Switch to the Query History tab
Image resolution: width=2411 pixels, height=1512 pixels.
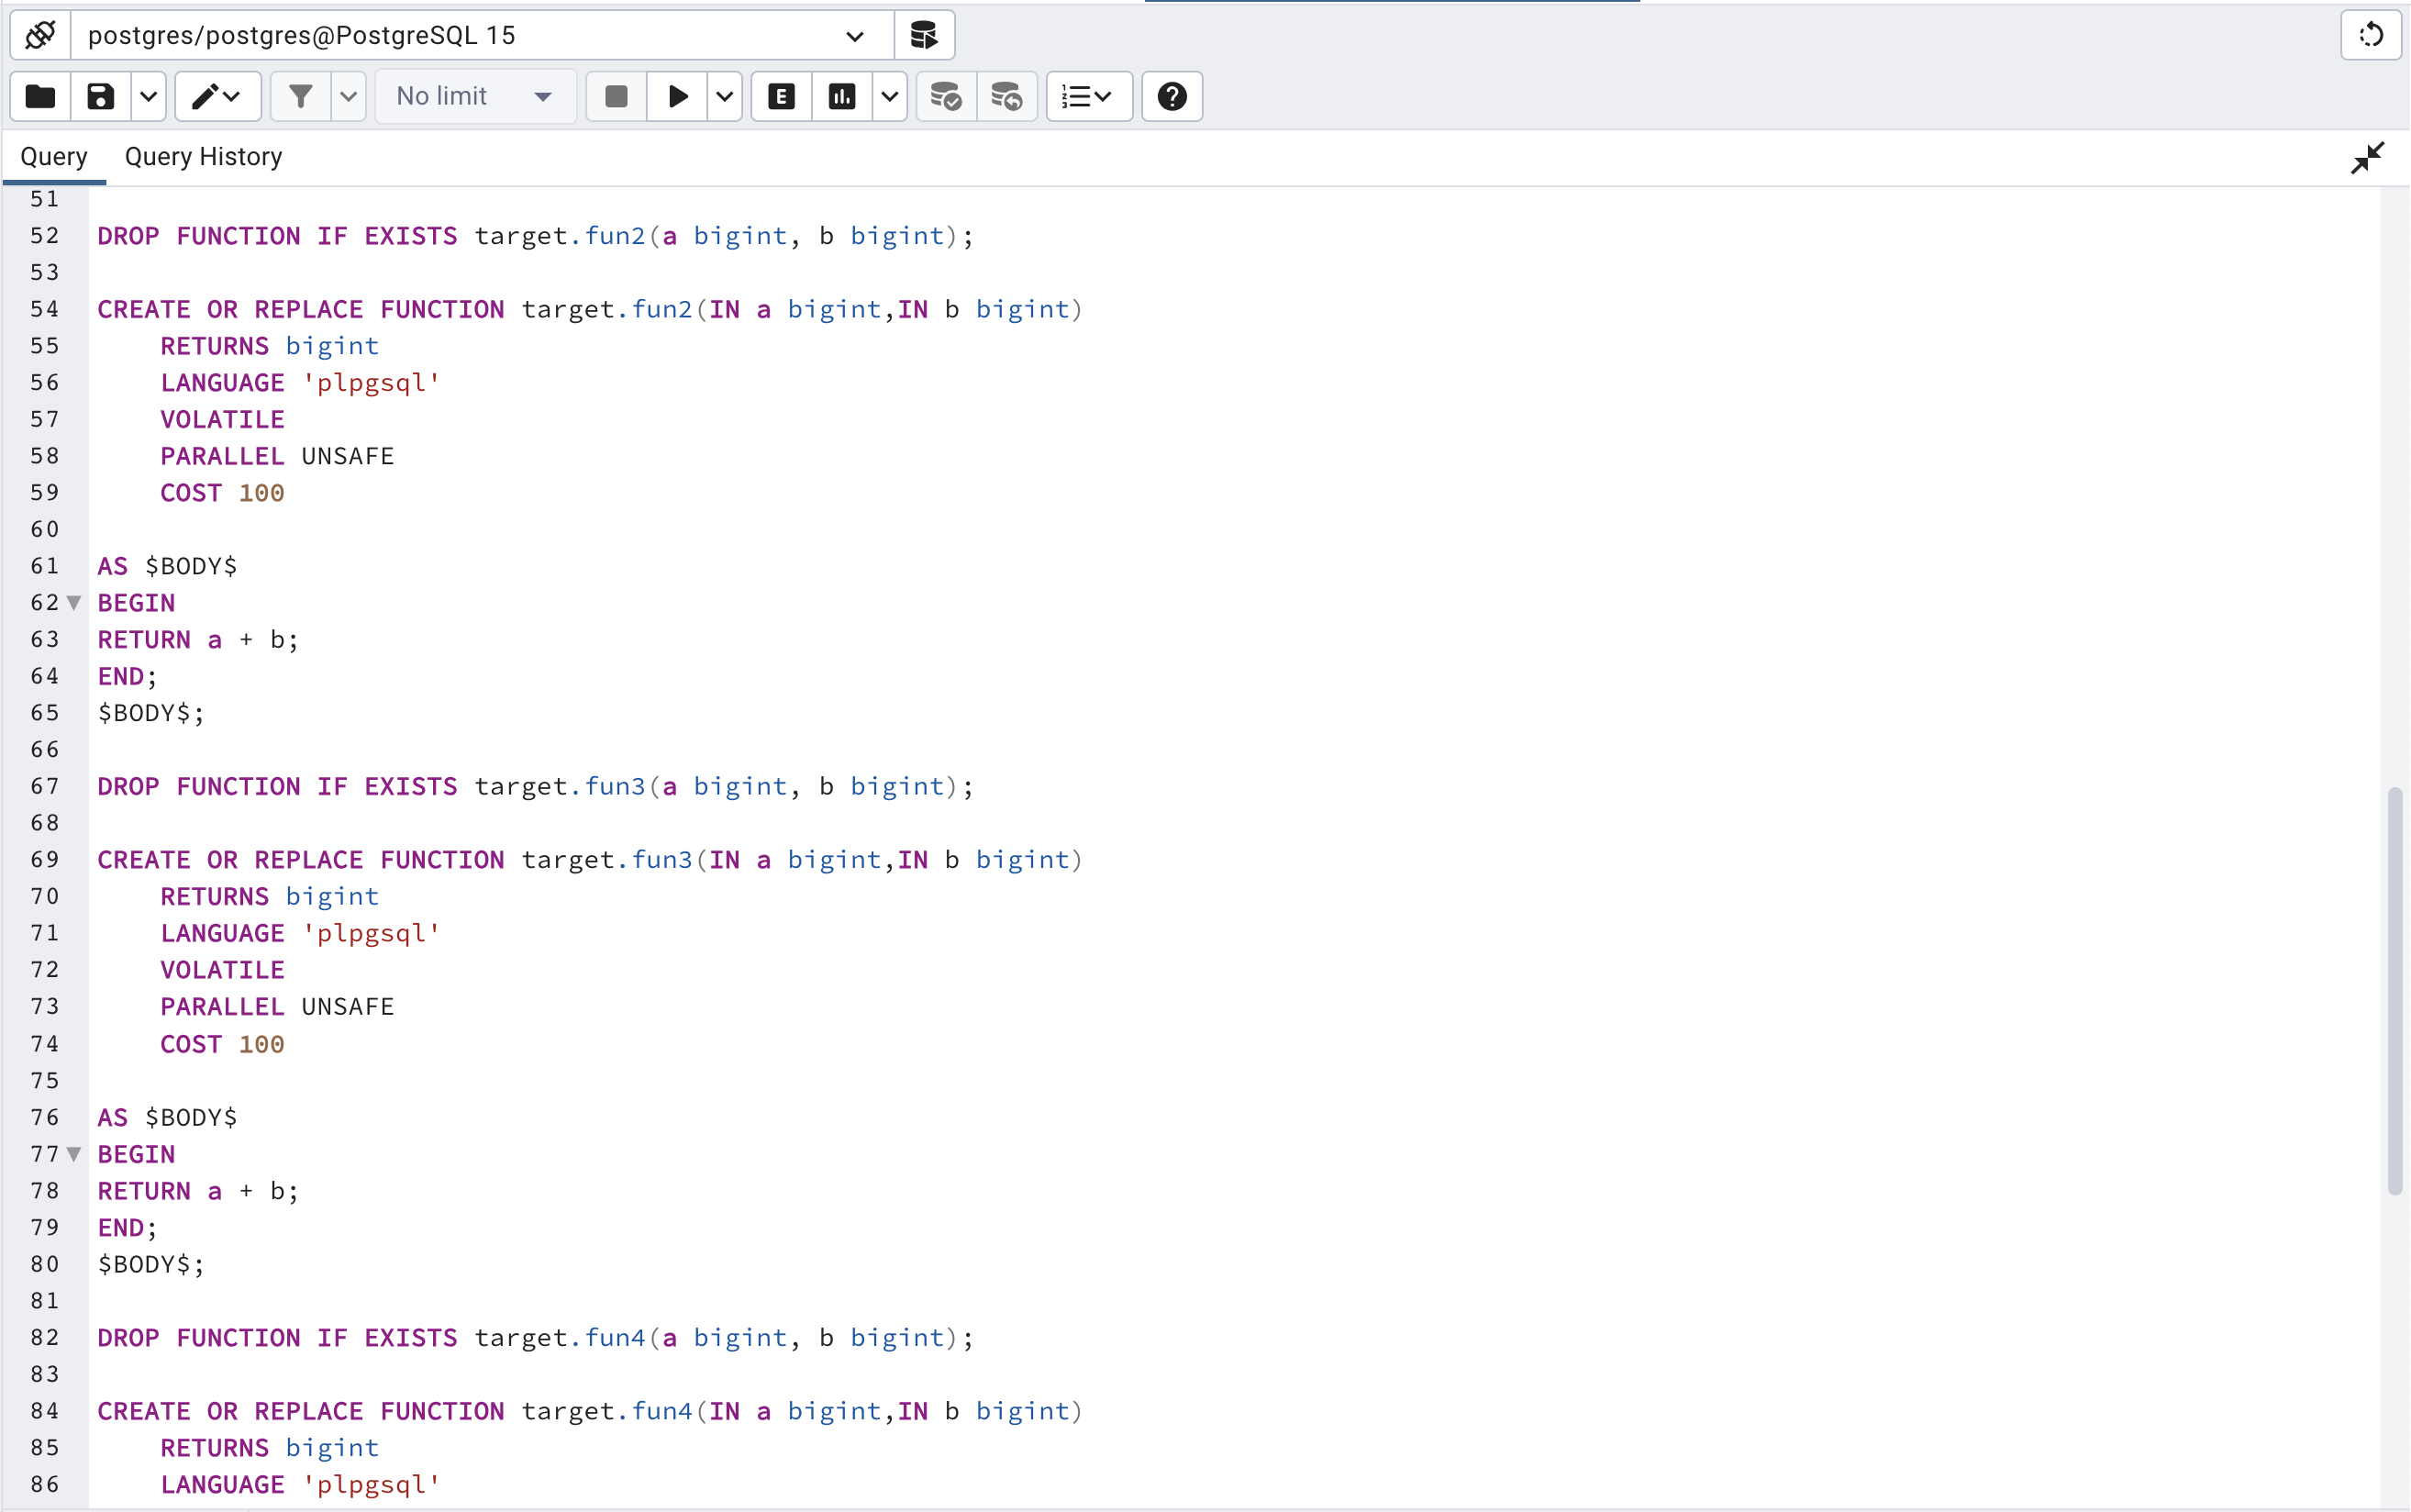pos(204,157)
